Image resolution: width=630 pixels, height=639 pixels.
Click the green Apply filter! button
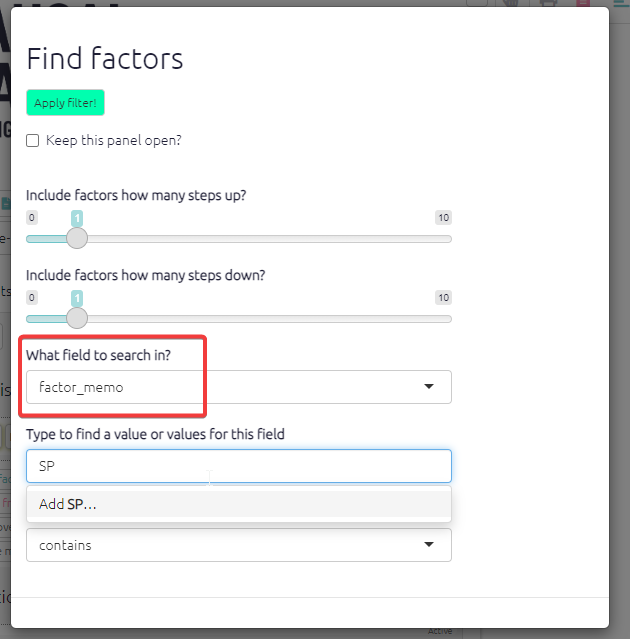click(65, 103)
